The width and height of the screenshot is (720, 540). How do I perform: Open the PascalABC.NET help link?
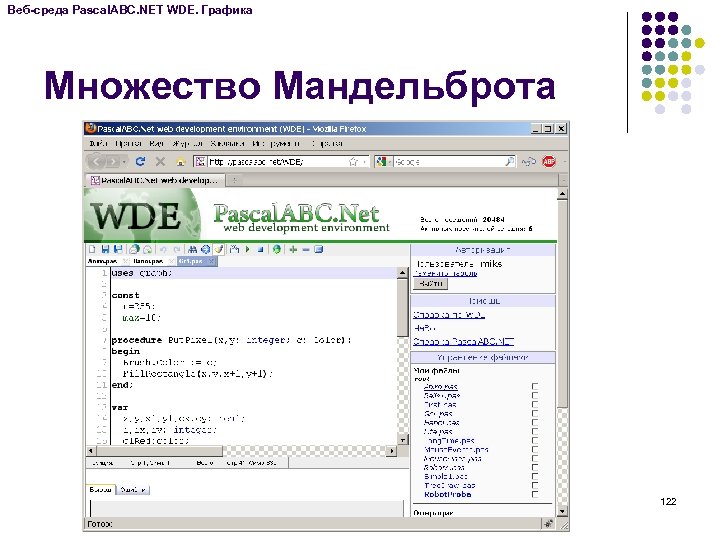coord(463,342)
